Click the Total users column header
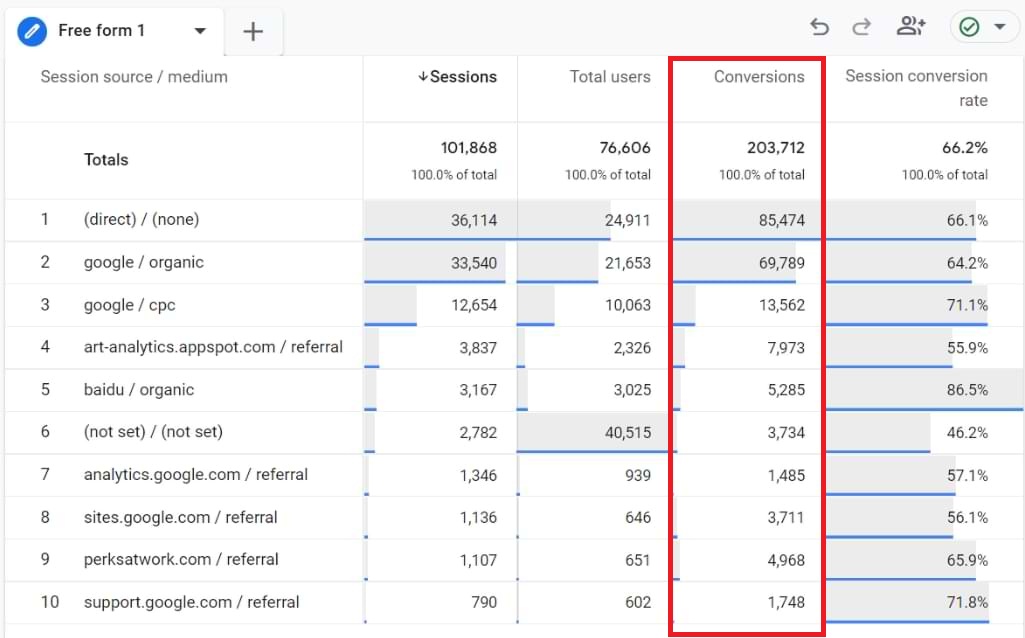This screenshot has height=638, width=1025. (609, 77)
